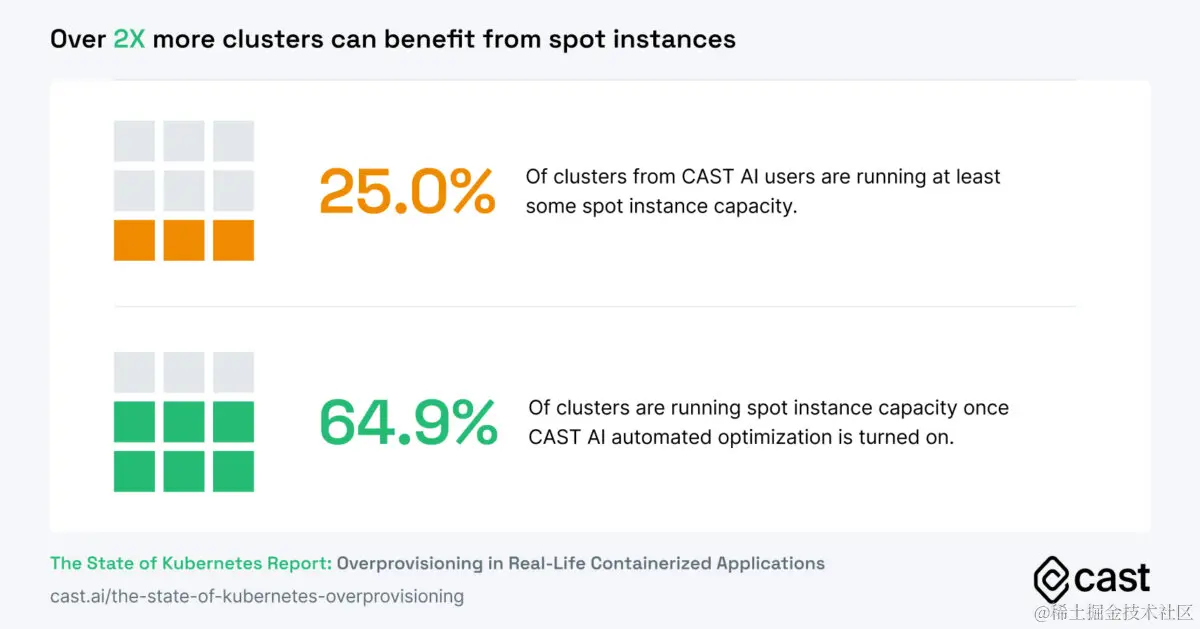This screenshot has height=629, width=1200.
Task: Click the middle orange square
Action: click(184, 240)
